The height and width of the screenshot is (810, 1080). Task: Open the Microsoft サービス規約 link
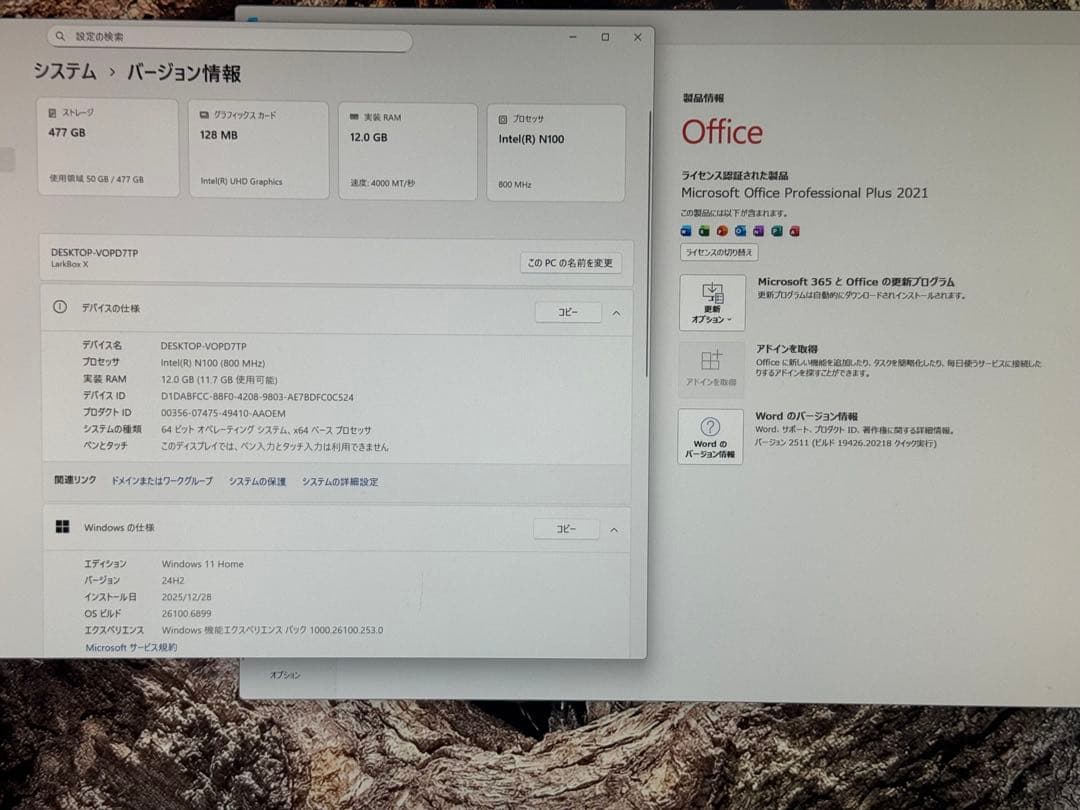click(131, 647)
